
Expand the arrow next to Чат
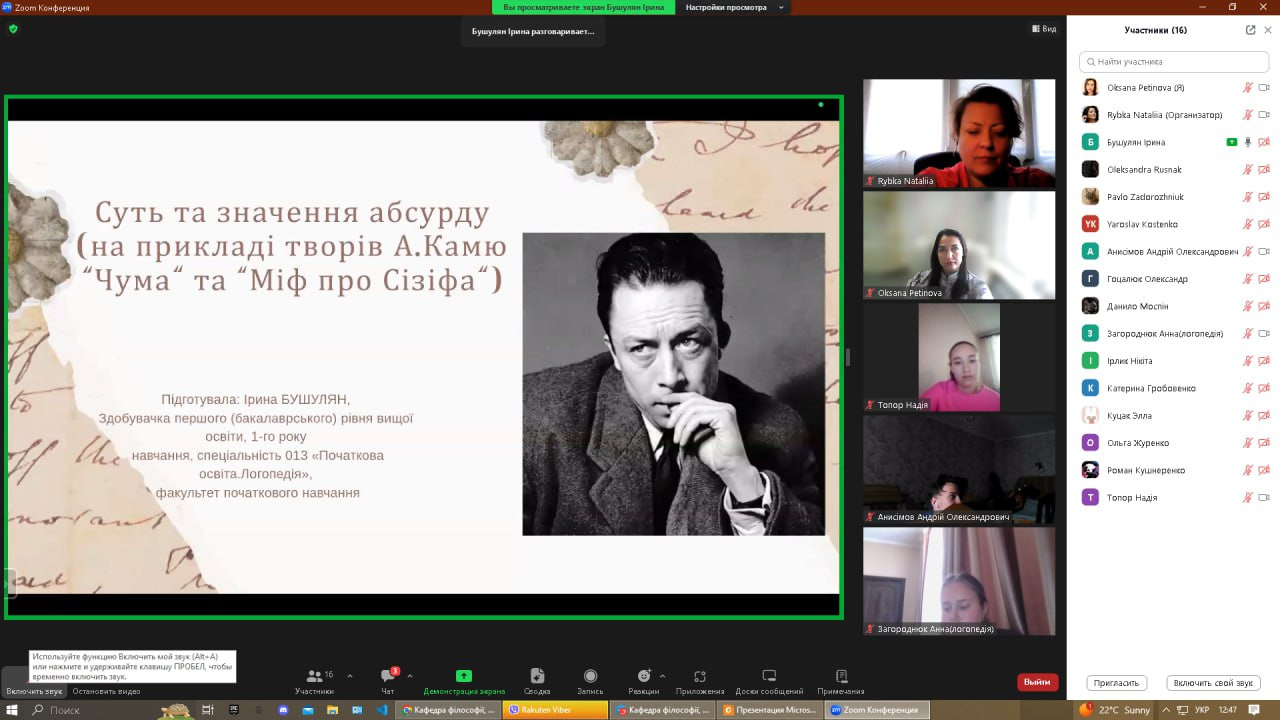(x=410, y=676)
